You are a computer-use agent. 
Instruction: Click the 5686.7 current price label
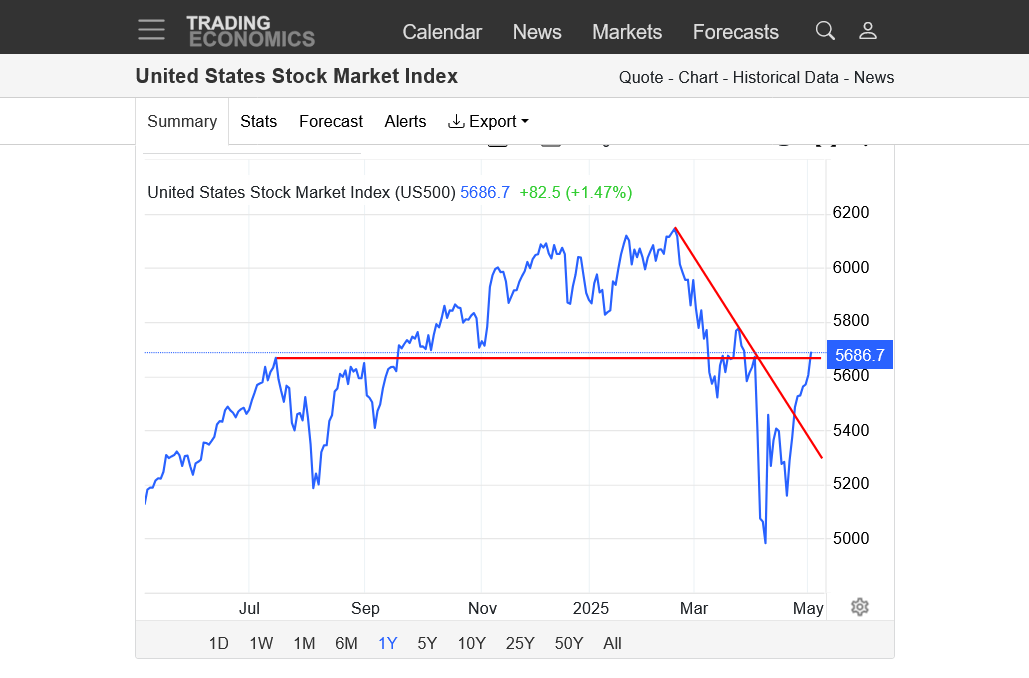point(860,355)
